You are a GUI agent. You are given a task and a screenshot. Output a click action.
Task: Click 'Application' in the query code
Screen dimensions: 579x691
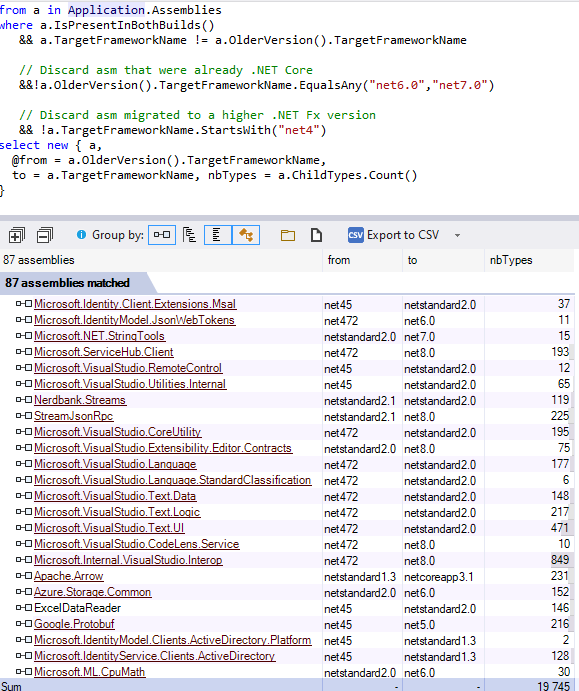click(x=106, y=10)
